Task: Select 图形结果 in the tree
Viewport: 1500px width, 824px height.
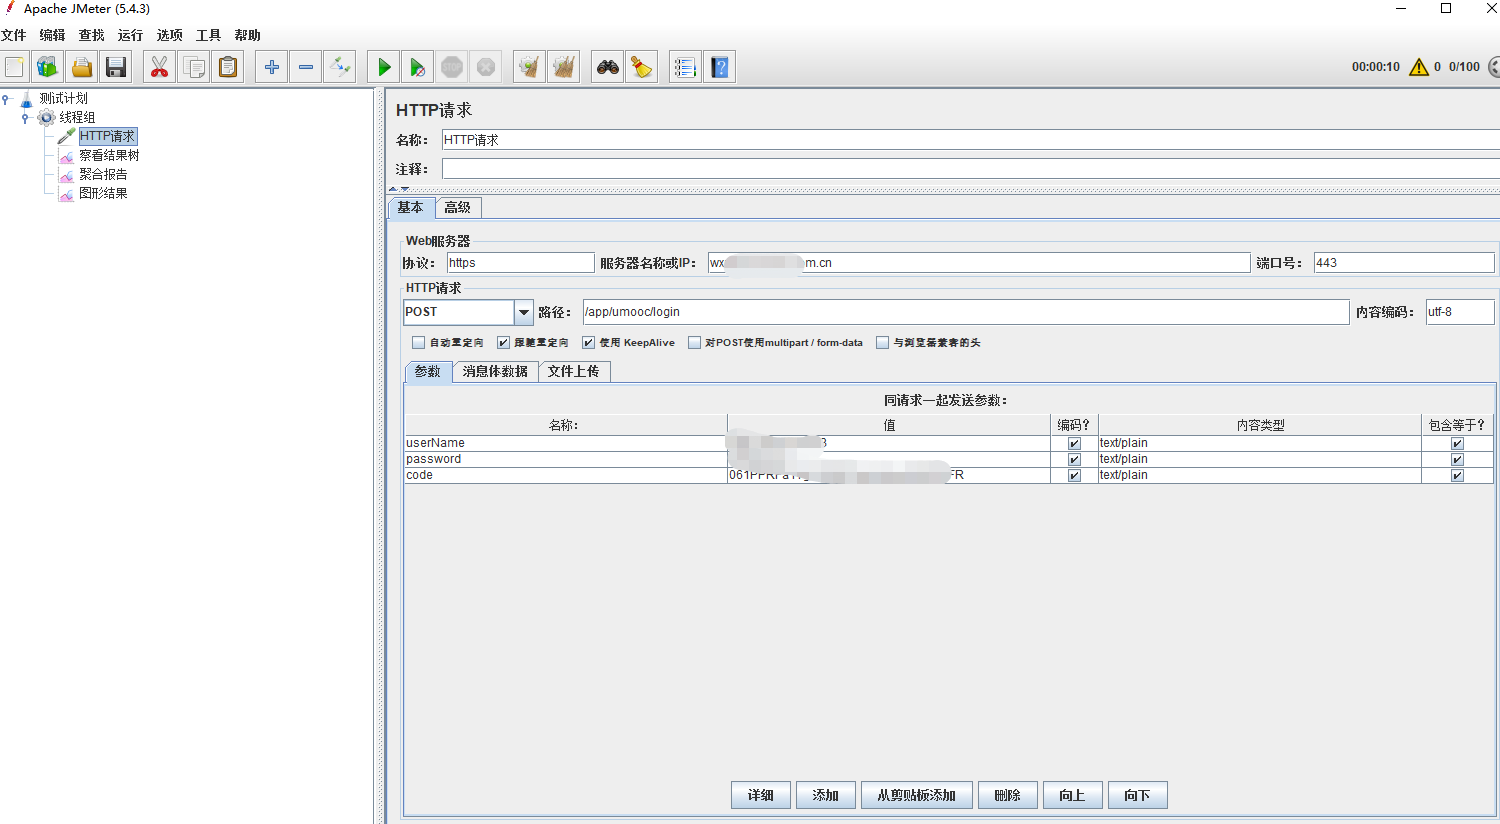Action: (x=103, y=193)
